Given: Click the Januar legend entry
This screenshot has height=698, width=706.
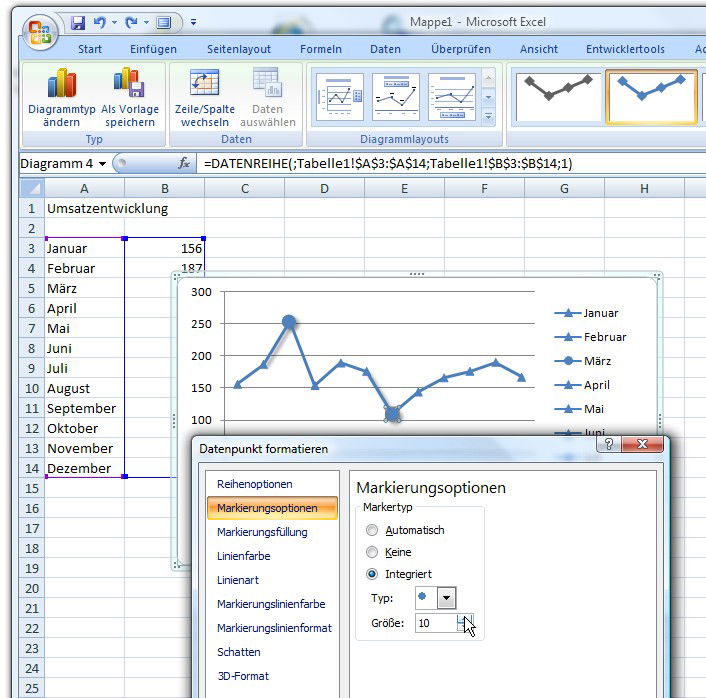Looking at the screenshot, I should click(x=586, y=313).
